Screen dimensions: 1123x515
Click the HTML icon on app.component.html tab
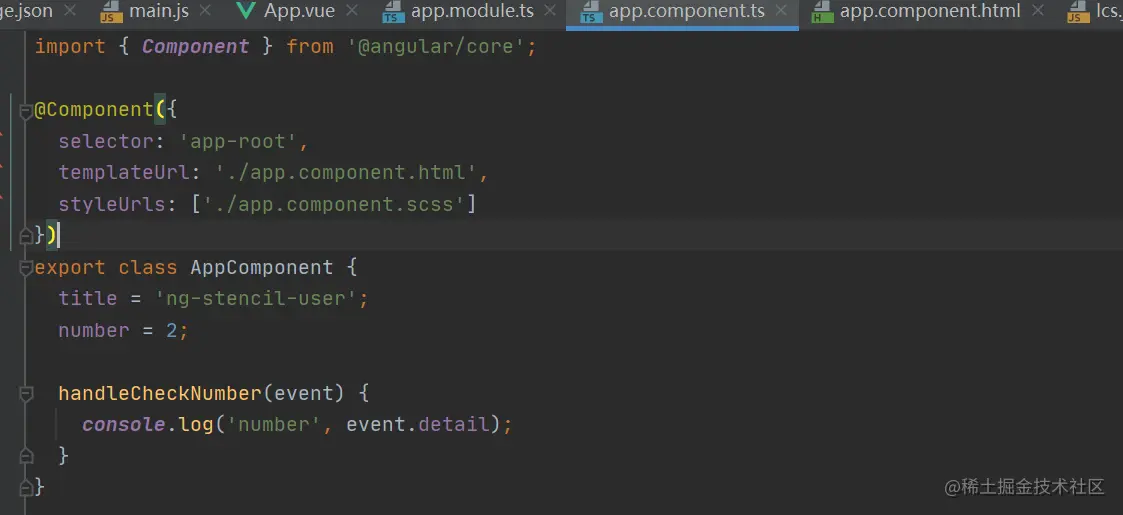click(x=822, y=11)
